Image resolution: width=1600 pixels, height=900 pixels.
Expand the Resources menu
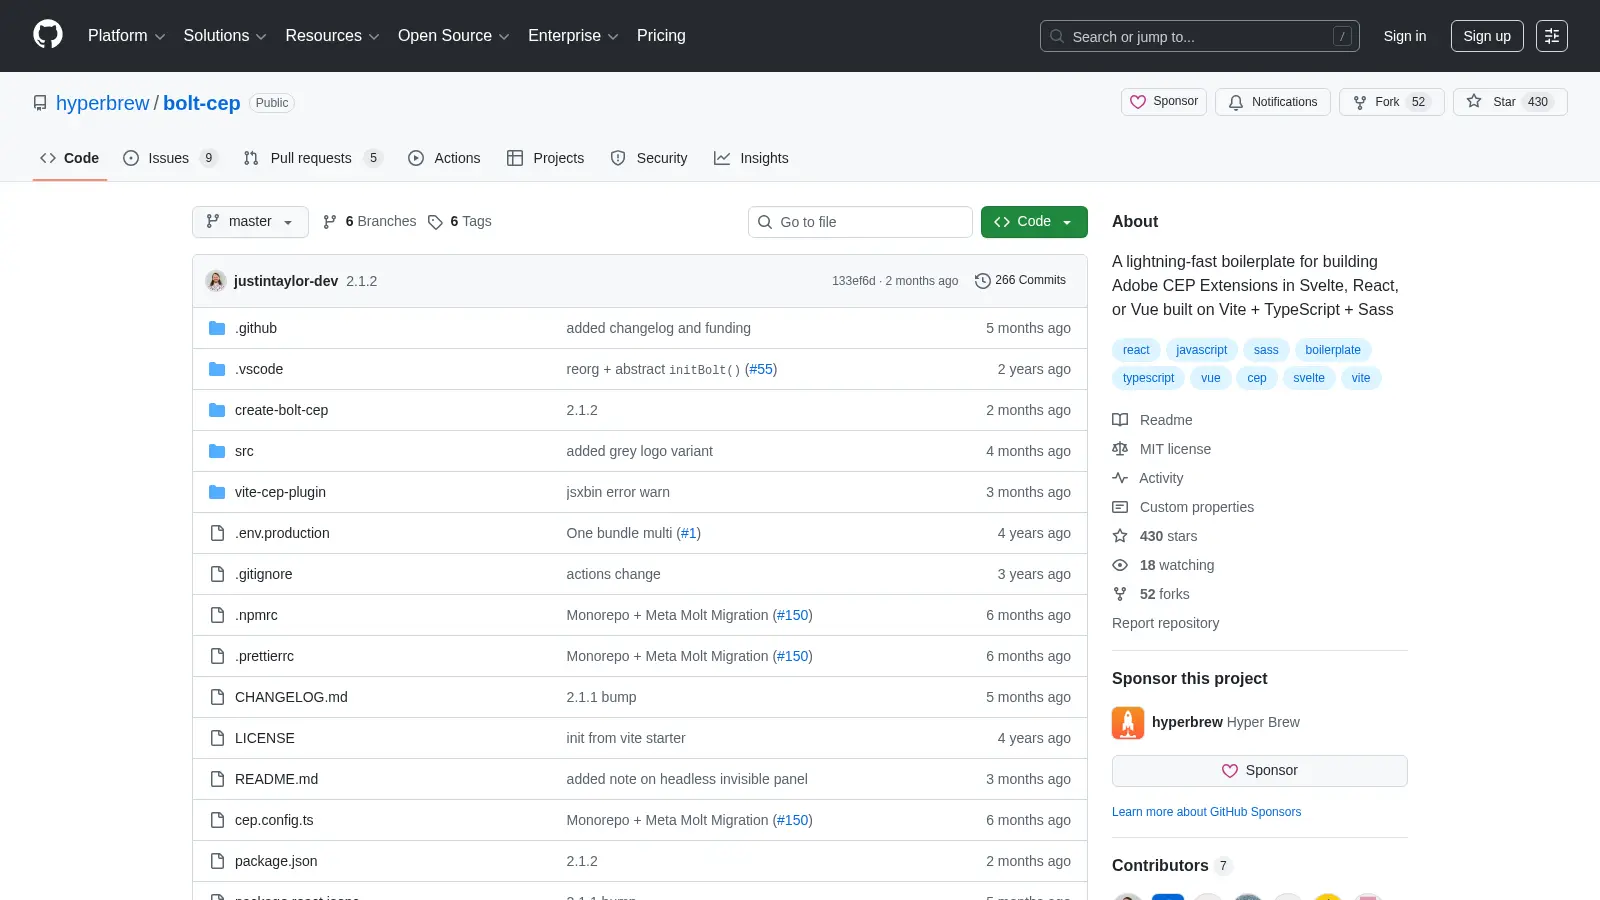(x=332, y=36)
